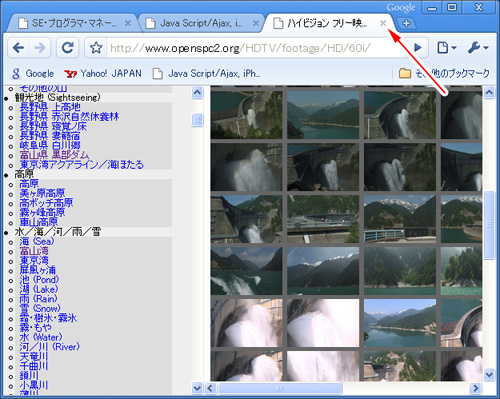
Task: Open the 長野県 妻籠宿 link
Action: 50,136
